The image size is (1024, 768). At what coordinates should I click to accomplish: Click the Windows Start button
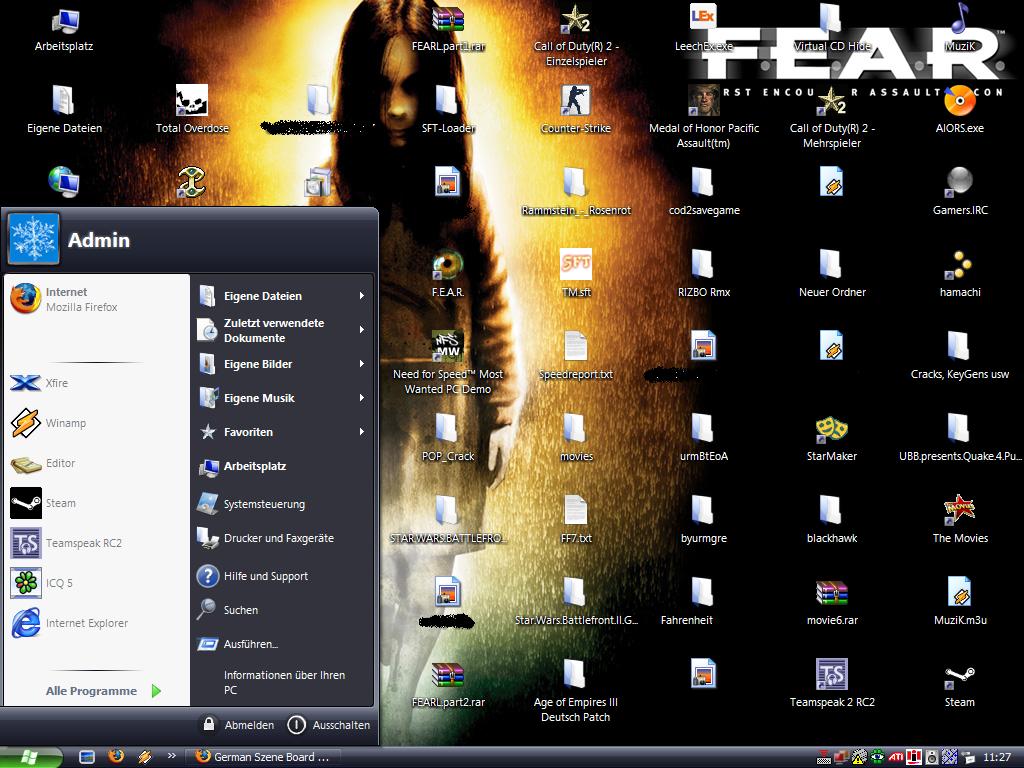click(30, 757)
